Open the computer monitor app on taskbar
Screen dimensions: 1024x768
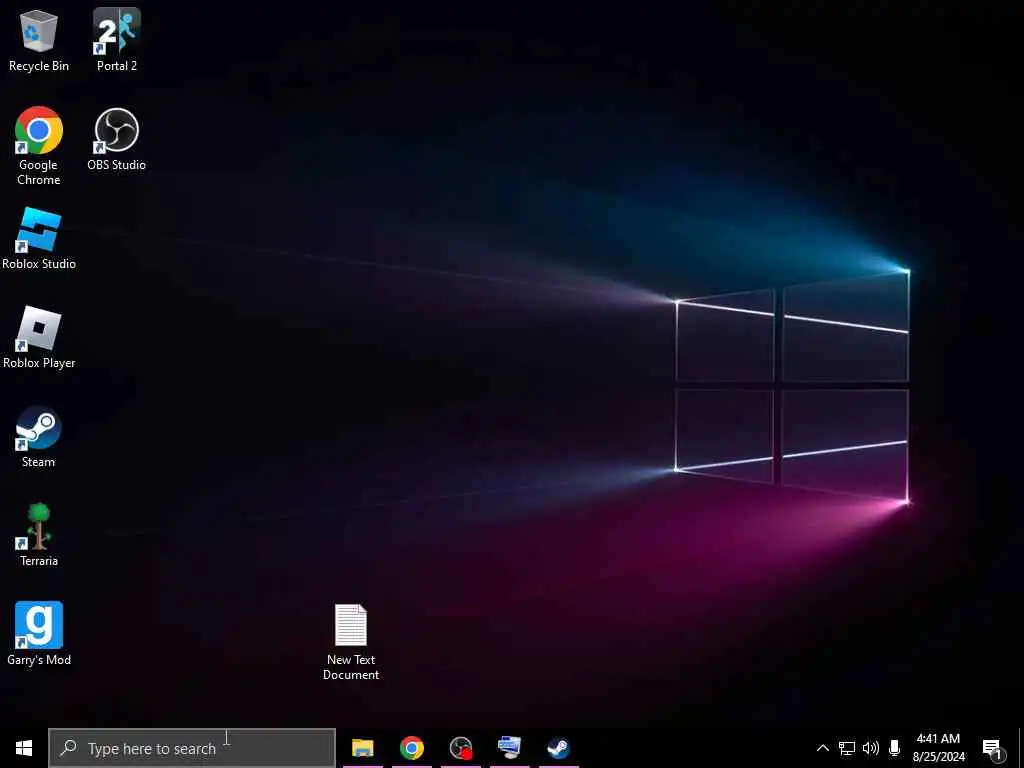(509, 748)
